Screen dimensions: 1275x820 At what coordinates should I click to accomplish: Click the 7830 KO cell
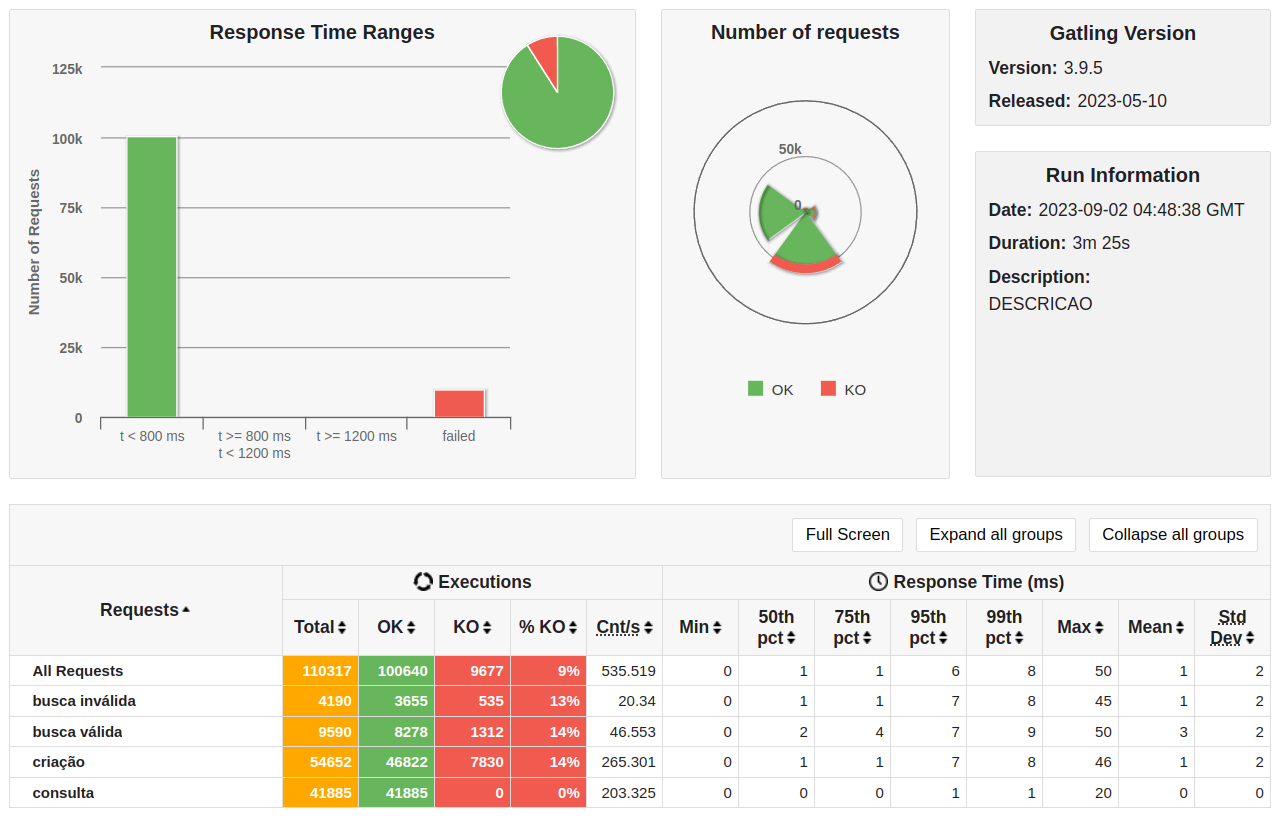click(472, 762)
